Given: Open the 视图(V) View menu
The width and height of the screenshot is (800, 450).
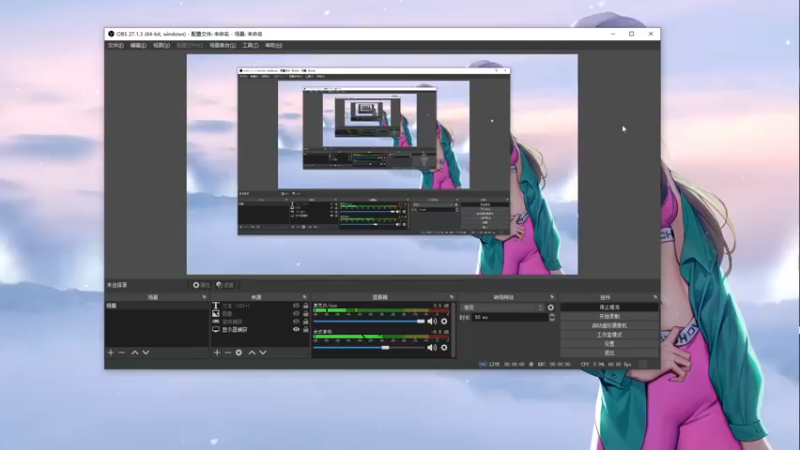Looking at the screenshot, I should [x=161, y=45].
